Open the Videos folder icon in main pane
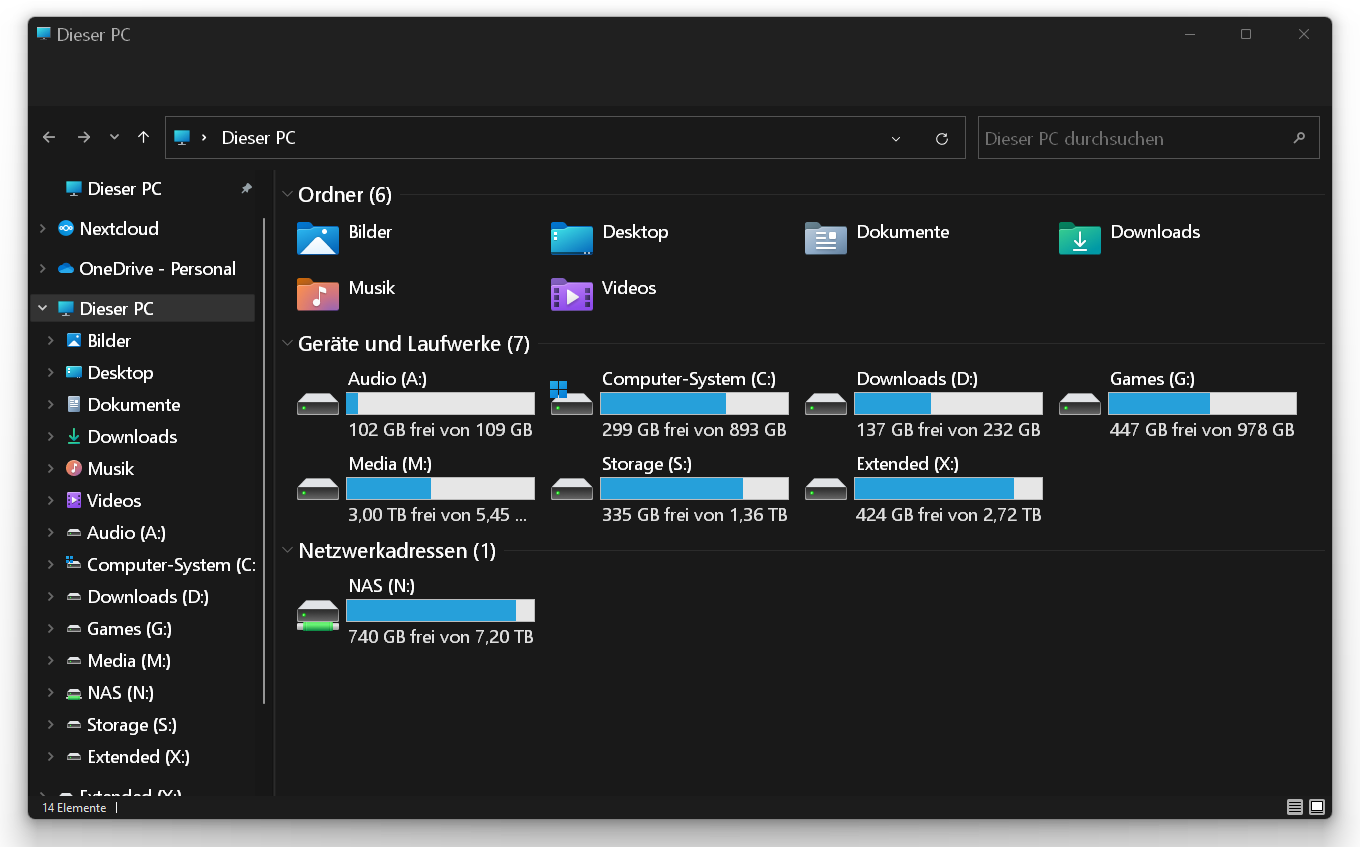Viewport: 1360px width, 847px height. pyautogui.click(x=572, y=295)
